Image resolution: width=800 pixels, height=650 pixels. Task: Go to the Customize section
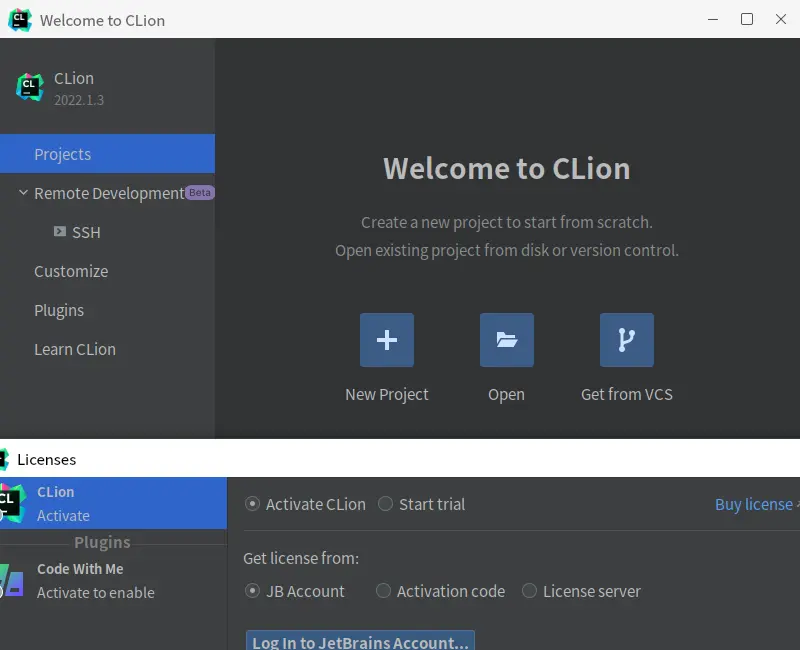click(107, 271)
